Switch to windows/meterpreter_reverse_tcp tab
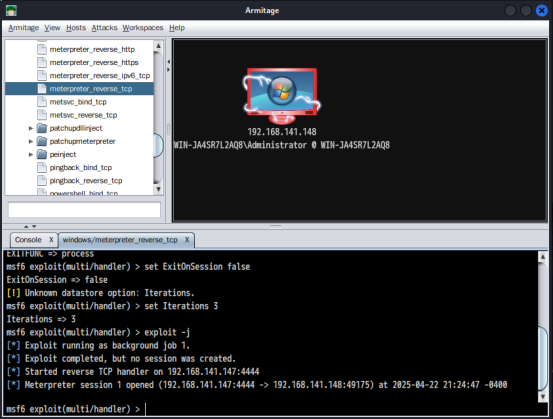The image size is (553, 419). 120,240
